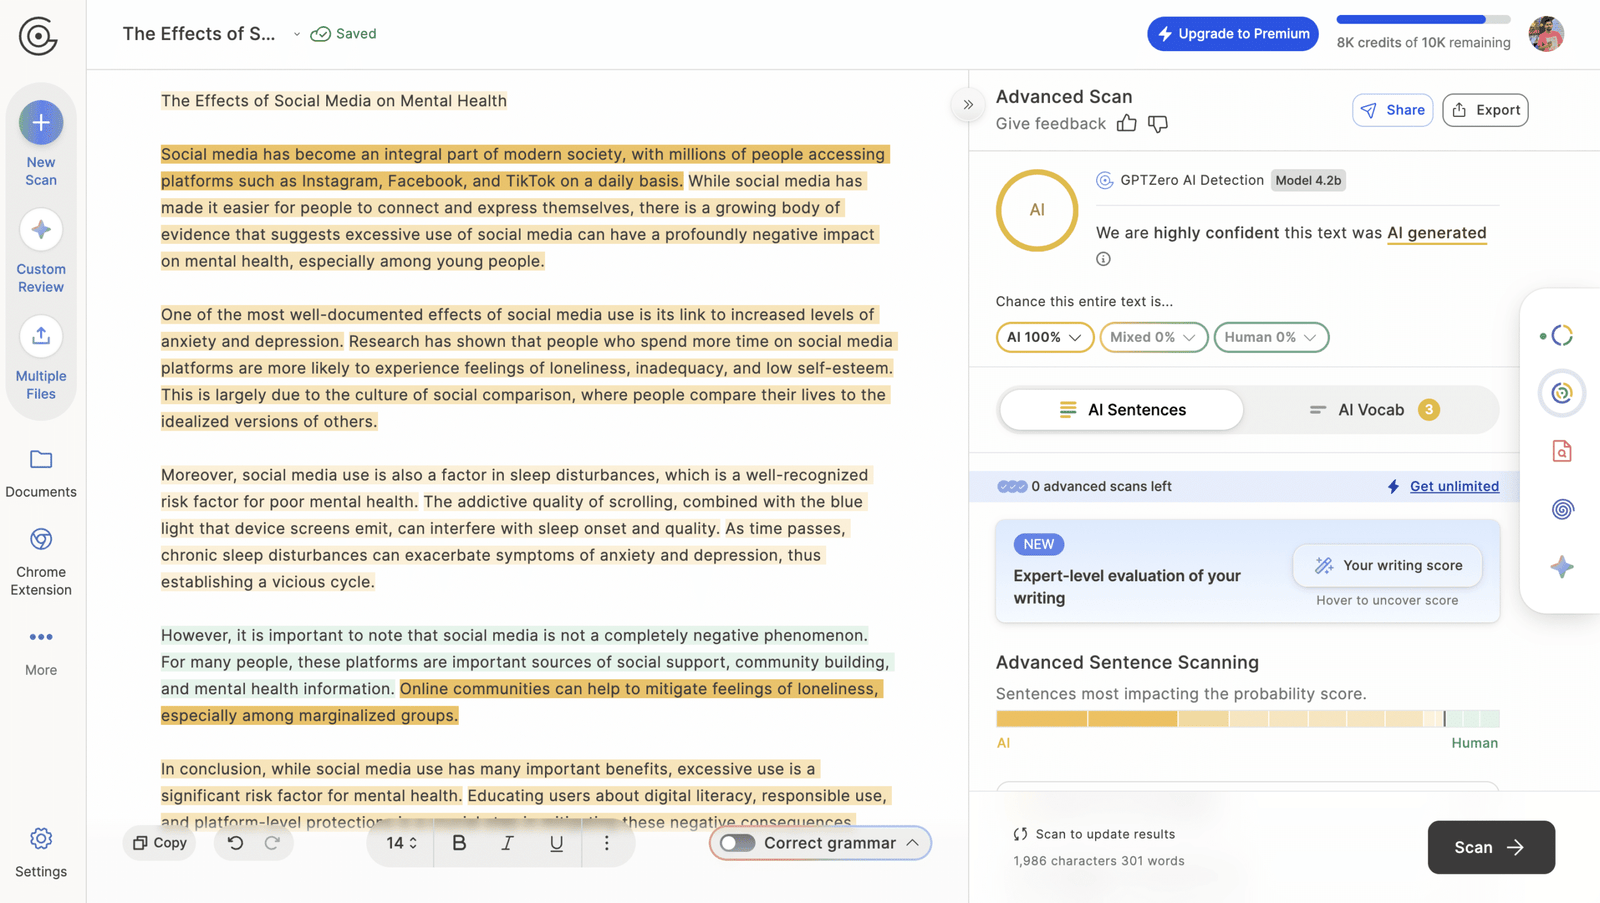The height and width of the screenshot is (903, 1600).
Task: Toggle the Correct grammar switch
Action: coord(738,843)
